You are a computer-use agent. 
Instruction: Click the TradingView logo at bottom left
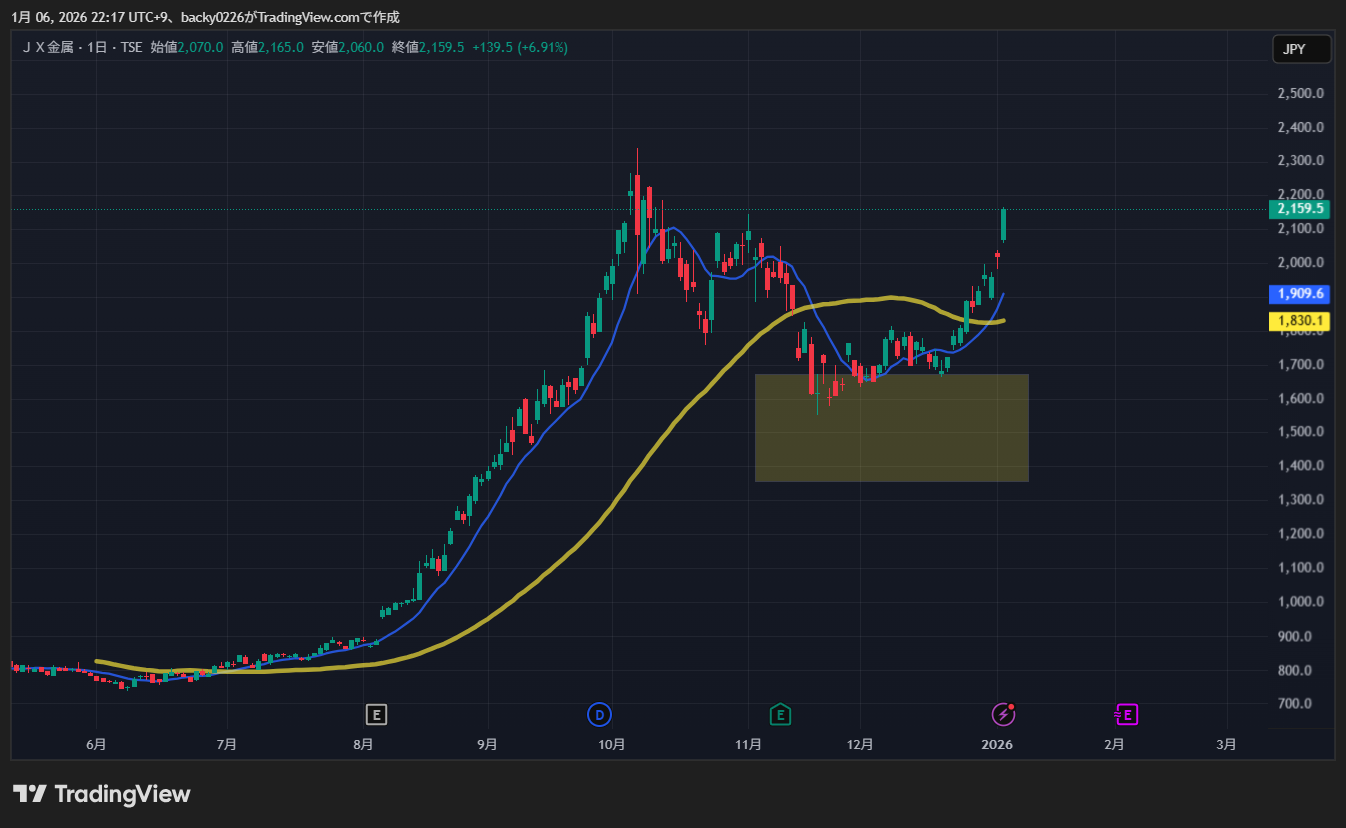pos(101,794)
